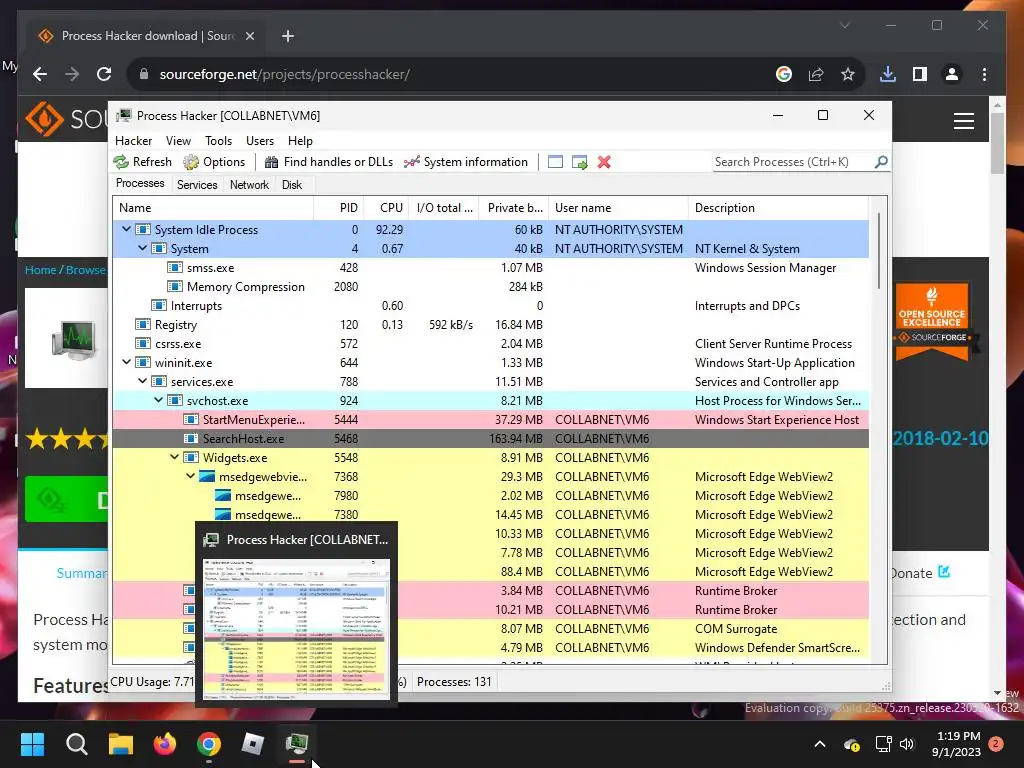
Task: Click the Windows Defender SmartScreen description
Action: [777, 648]
